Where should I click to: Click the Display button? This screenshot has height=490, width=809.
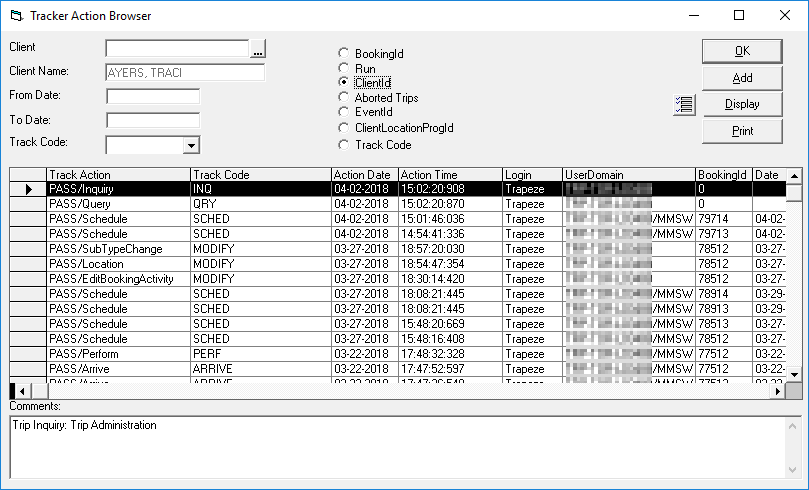click(742, 104)
